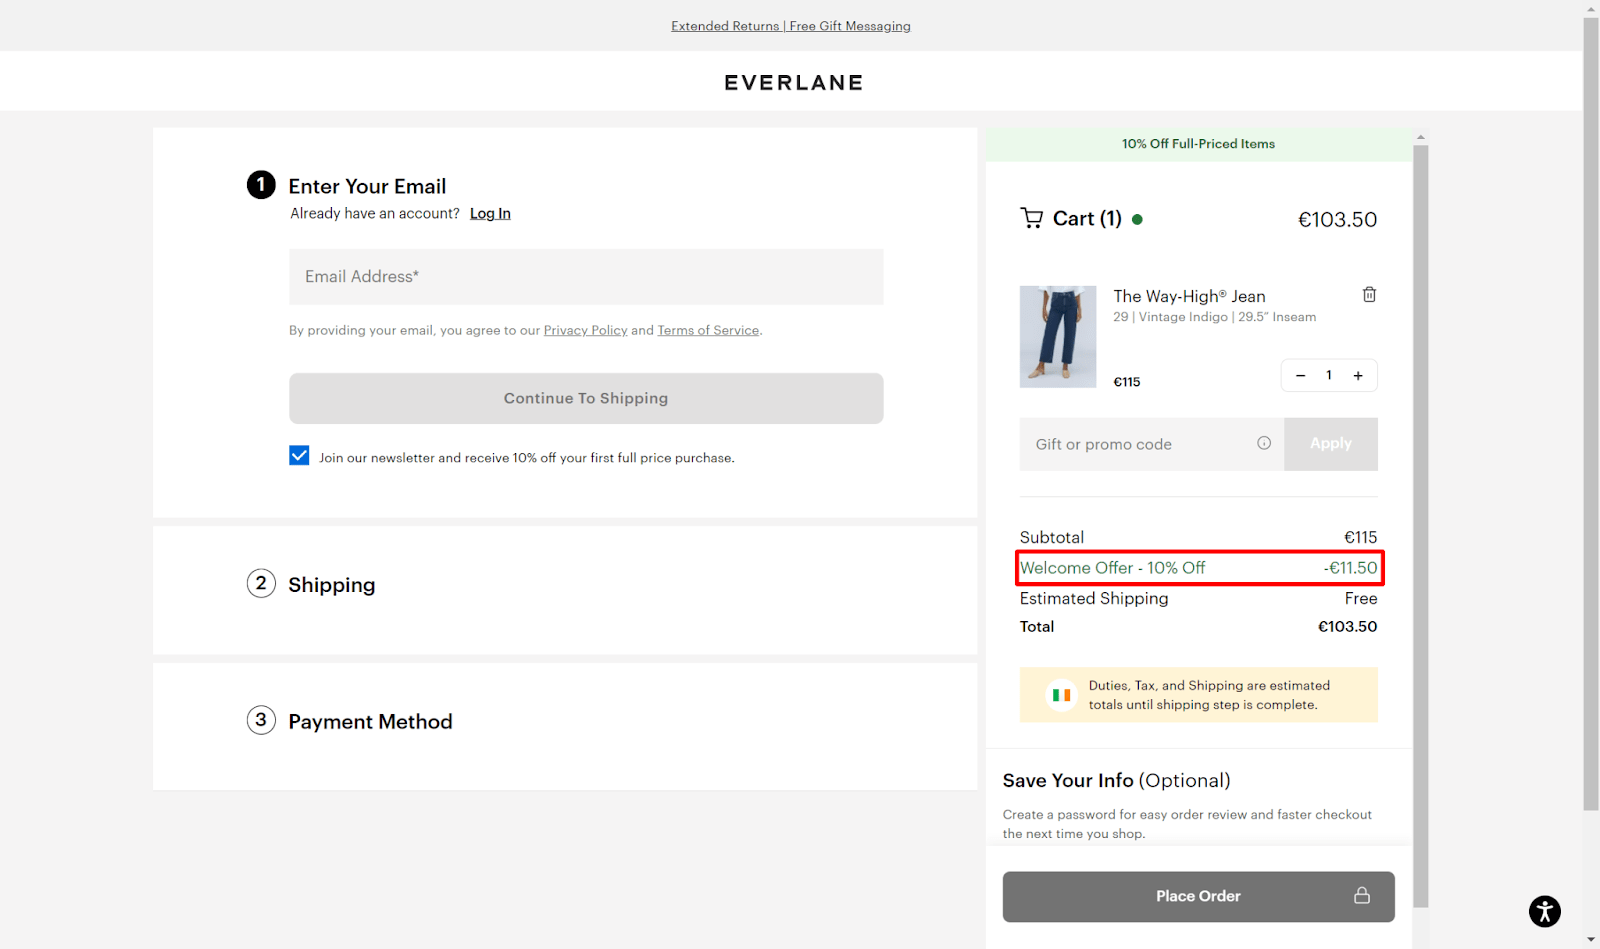The height and width of the screenshot is (949, 1600).
Task: Expand the Shipping section
Action: point(331,584)
